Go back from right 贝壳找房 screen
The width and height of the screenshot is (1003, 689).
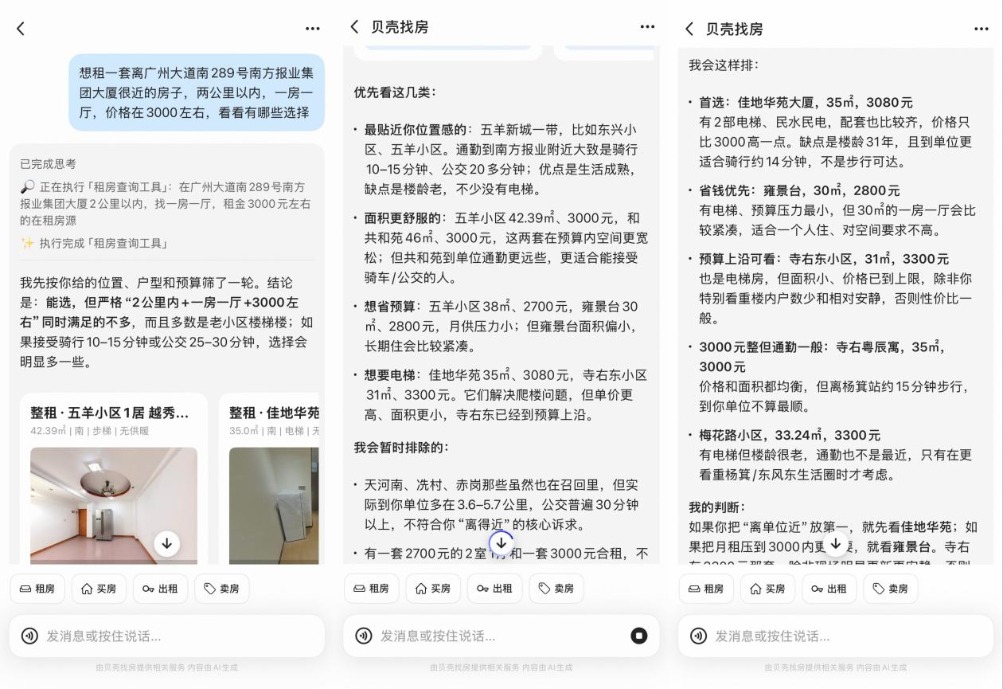[x=689, y=29]
